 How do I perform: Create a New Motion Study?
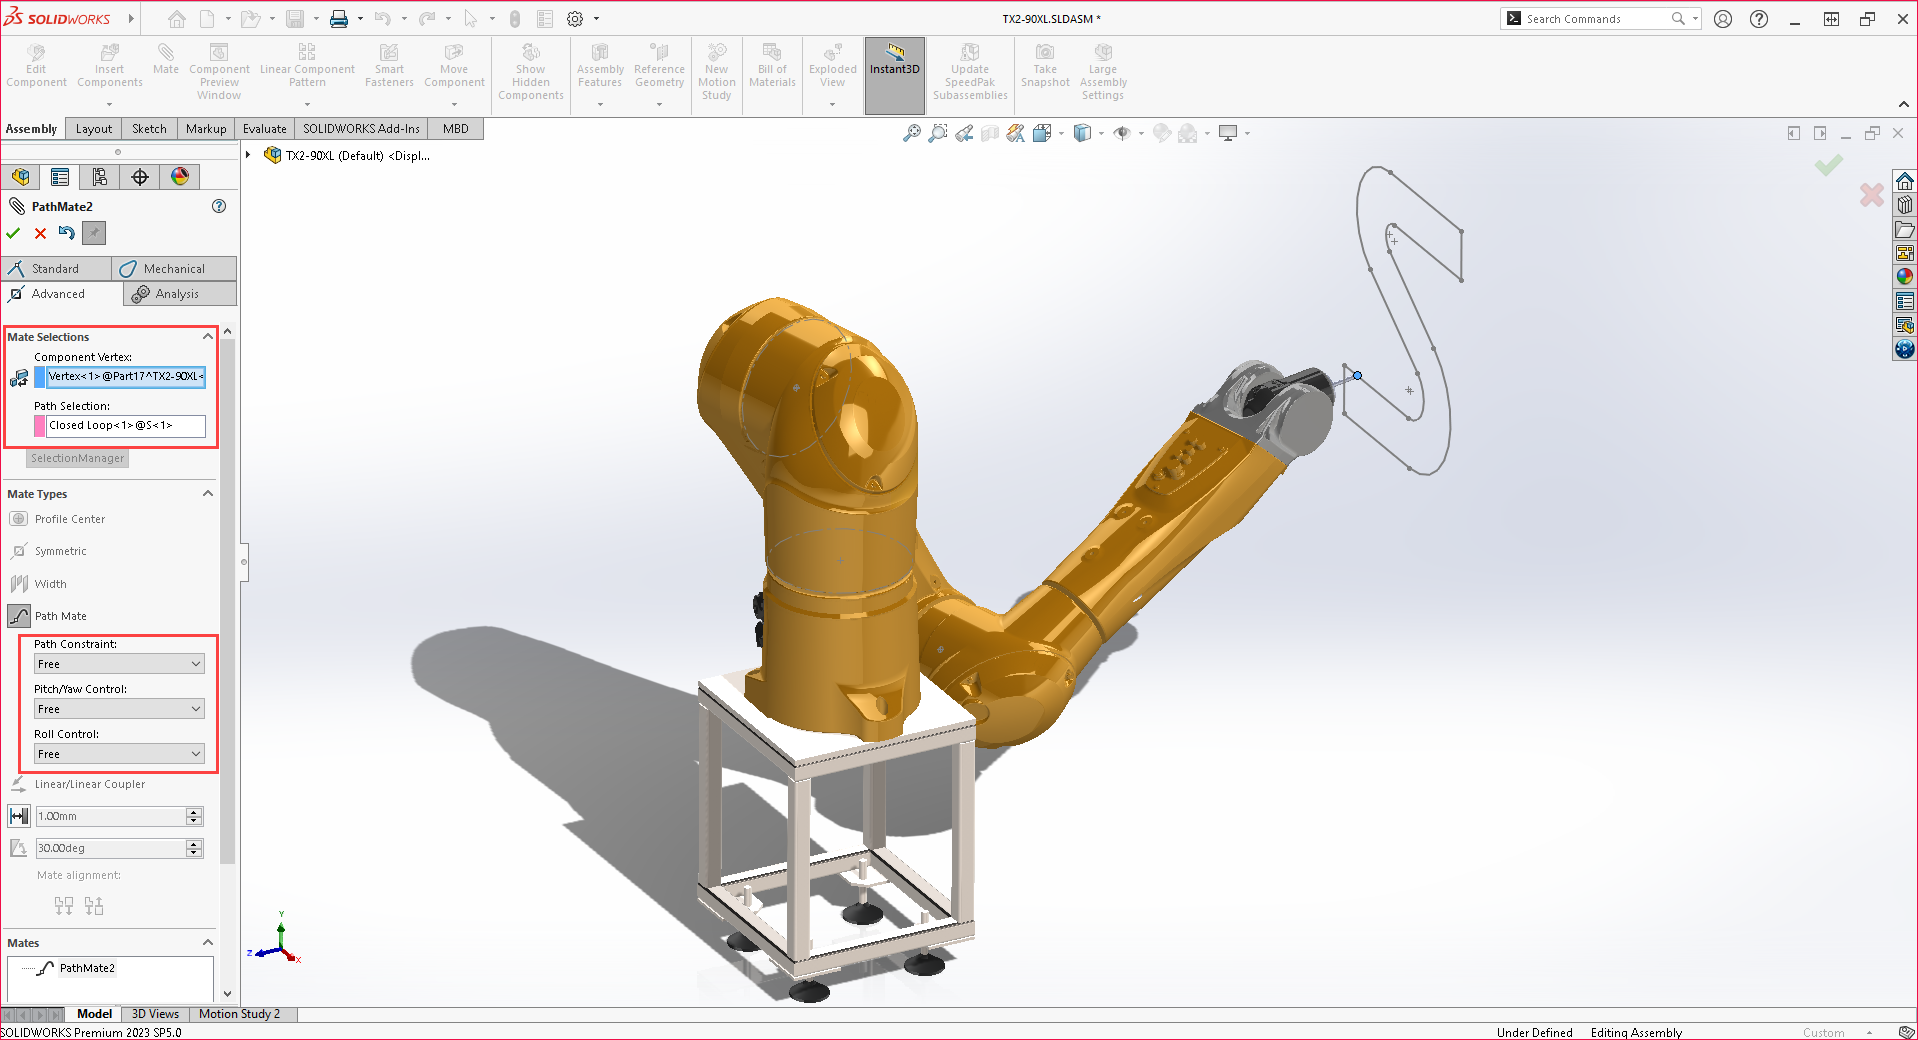[716, 70]
